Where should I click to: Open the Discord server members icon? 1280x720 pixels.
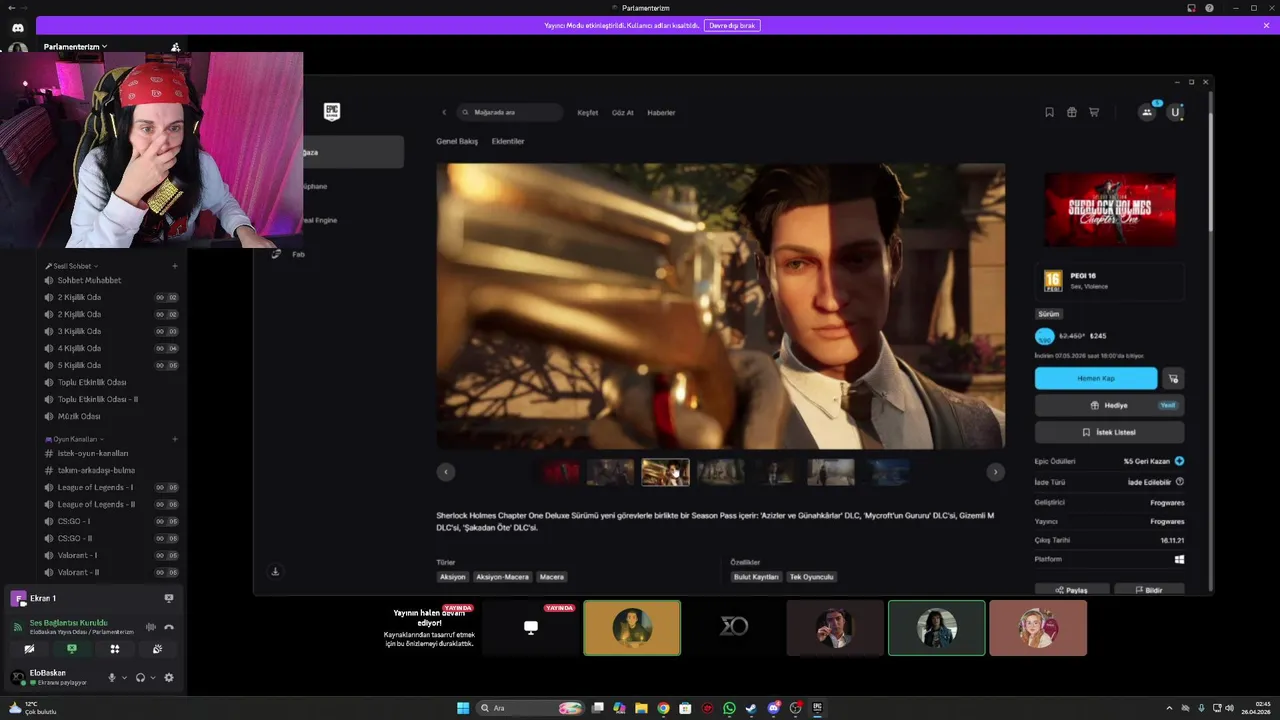click(x=176, y=47)
